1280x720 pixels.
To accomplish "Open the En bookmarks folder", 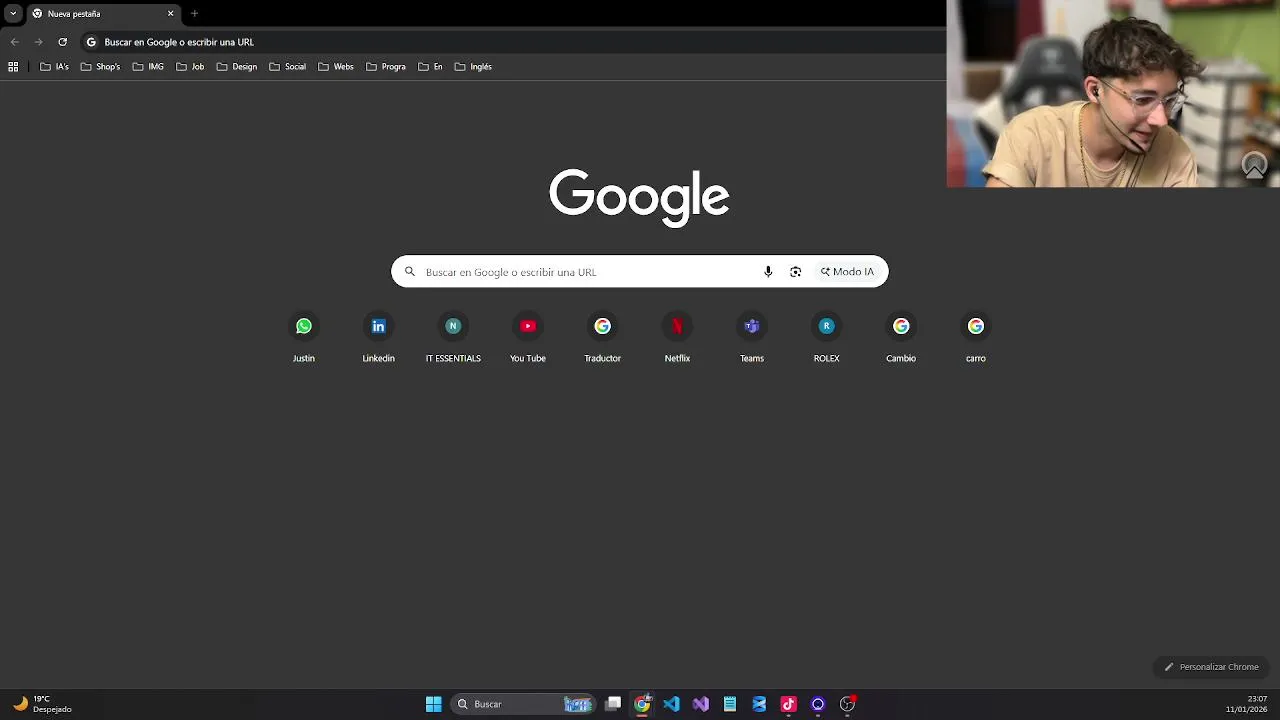I will pos(430,67).
